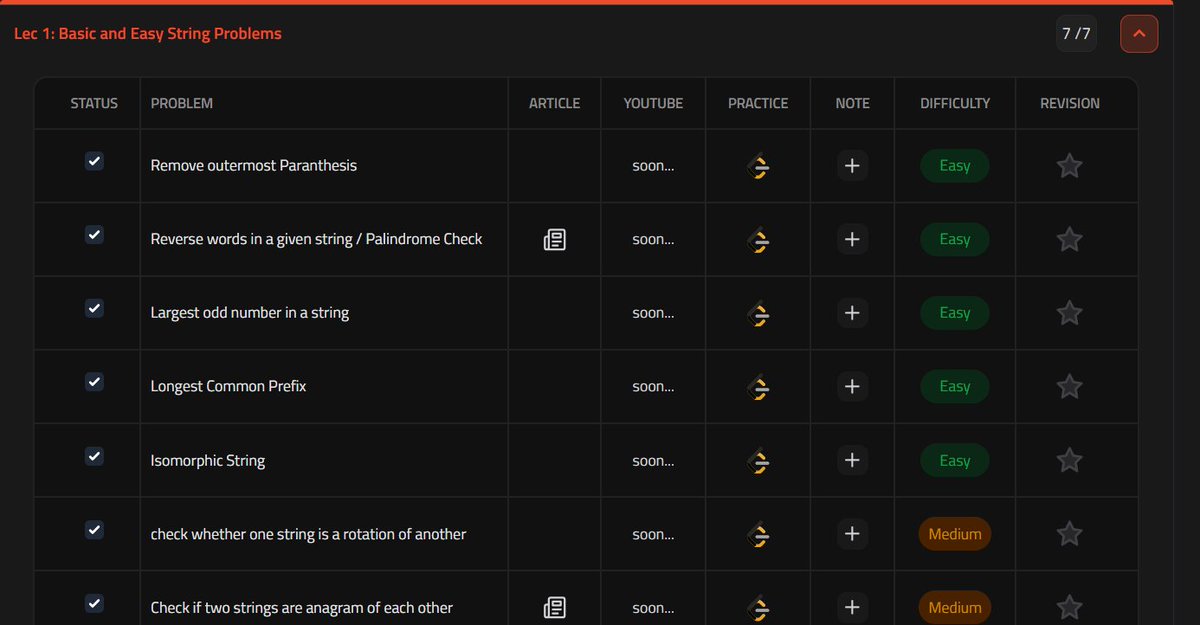The image size is (1200, 625).
Task: Uncheck status of Longest Common Prefix
Action: click(94, 382)
